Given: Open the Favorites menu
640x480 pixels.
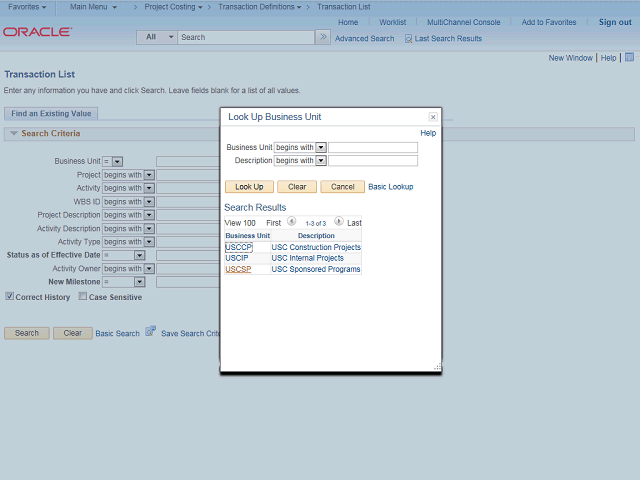Looking at the screenshot, I should pos(27,7).
